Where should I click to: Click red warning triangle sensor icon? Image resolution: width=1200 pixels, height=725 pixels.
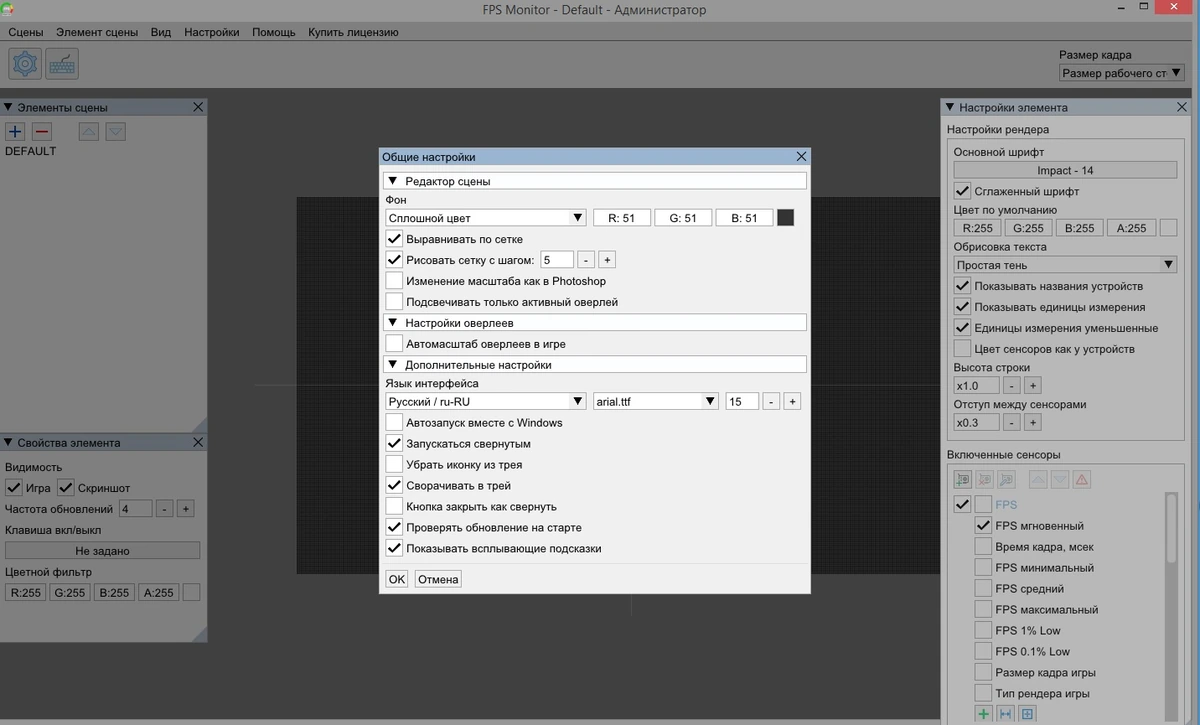[x=1081, y=480]
